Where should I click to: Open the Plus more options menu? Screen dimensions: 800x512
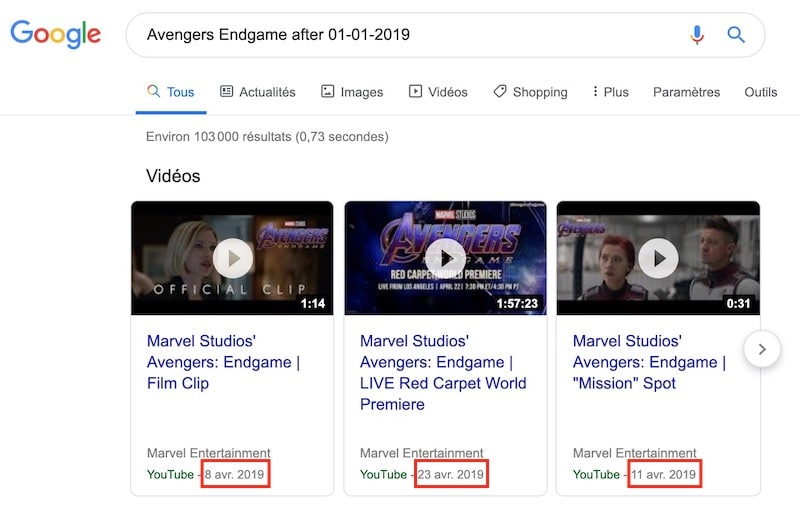[610, 92]
